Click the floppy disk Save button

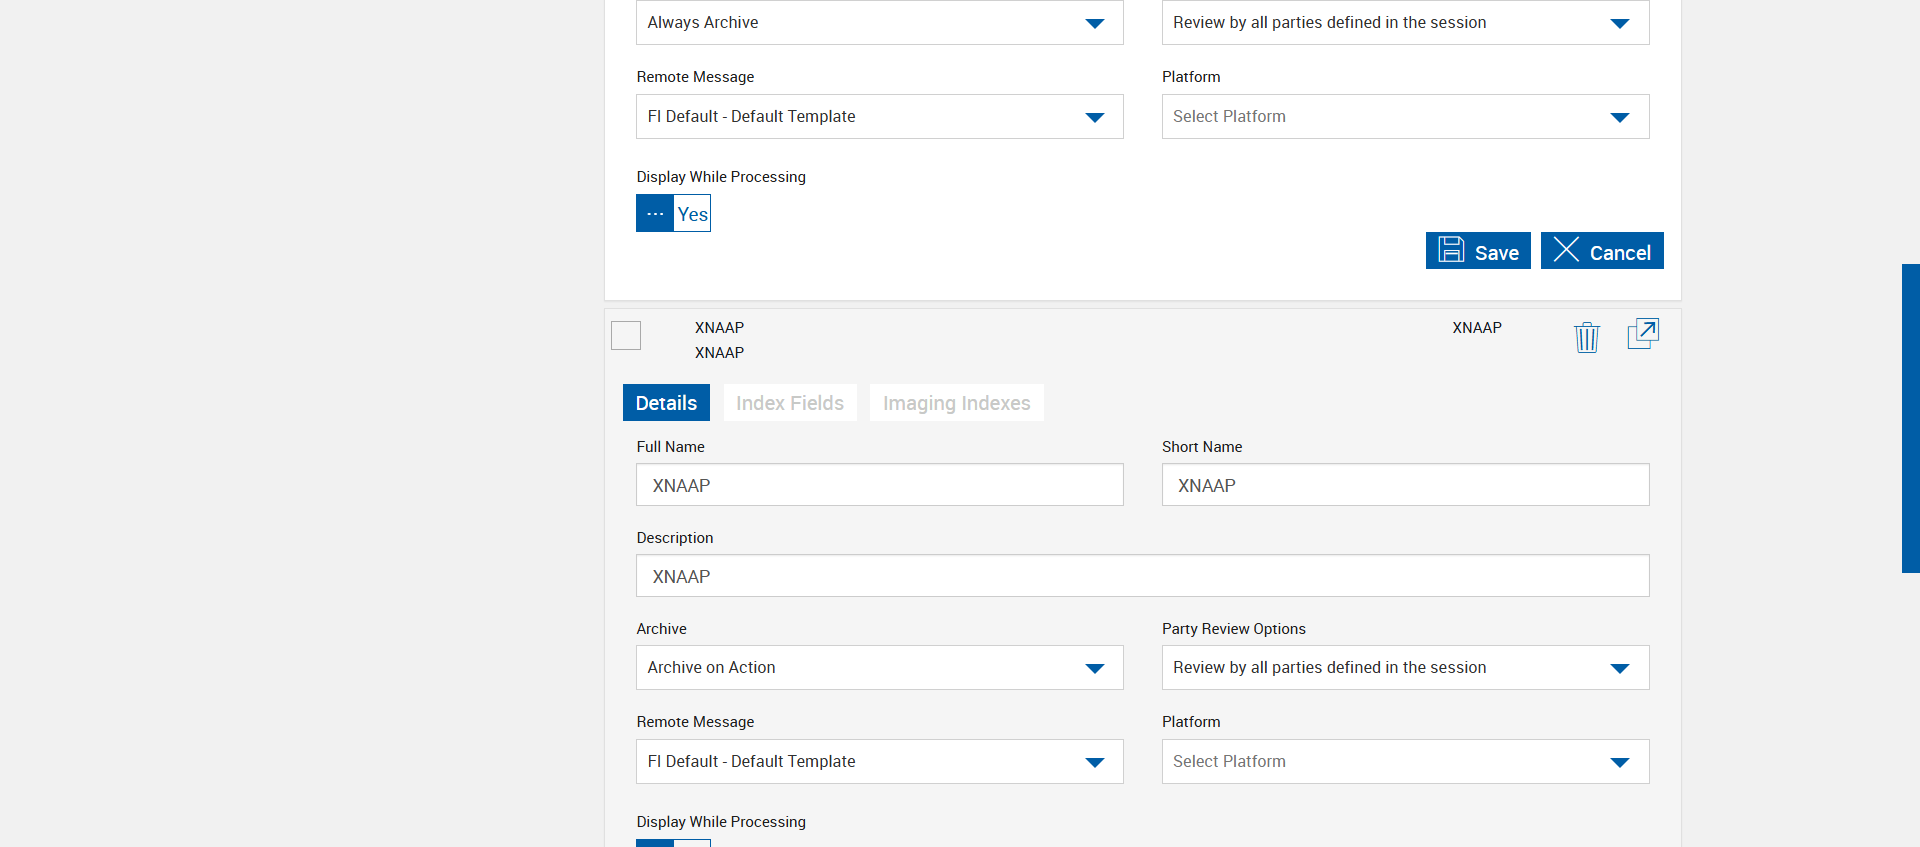(1477, 251)
